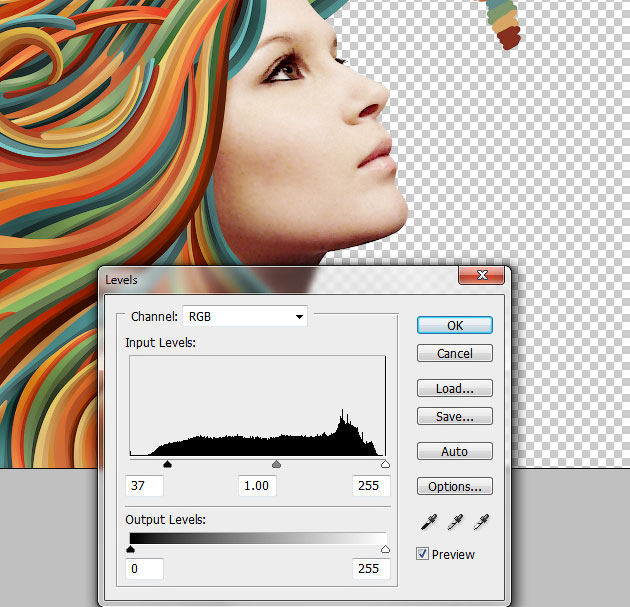630x607 pixels.
Task: Focus the output levels field showing 255
Action: click(x=371, y=568)
